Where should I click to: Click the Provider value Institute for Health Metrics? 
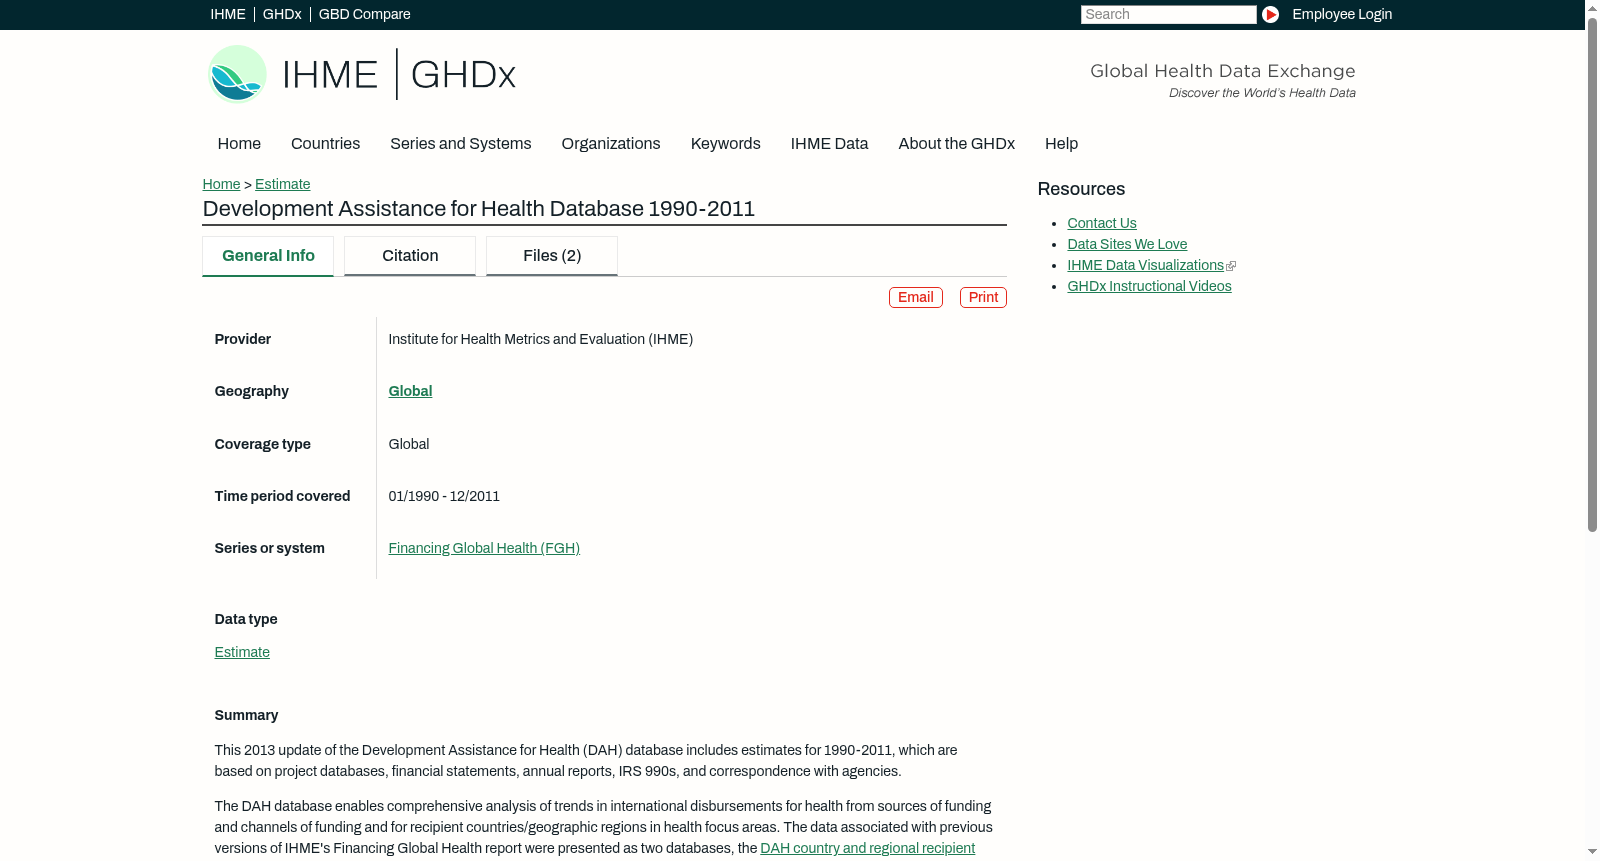[x=540, y=339]
